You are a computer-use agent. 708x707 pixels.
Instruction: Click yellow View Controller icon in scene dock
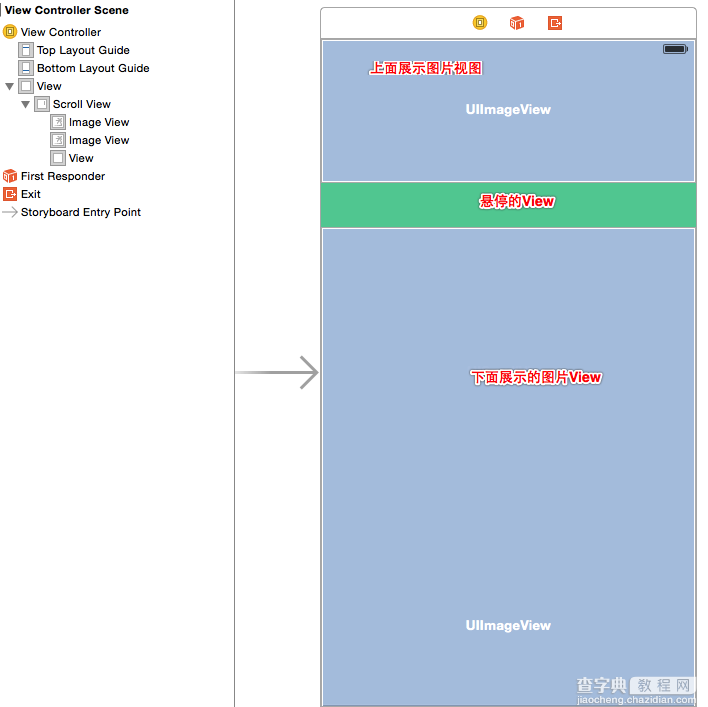pos(480,23)
